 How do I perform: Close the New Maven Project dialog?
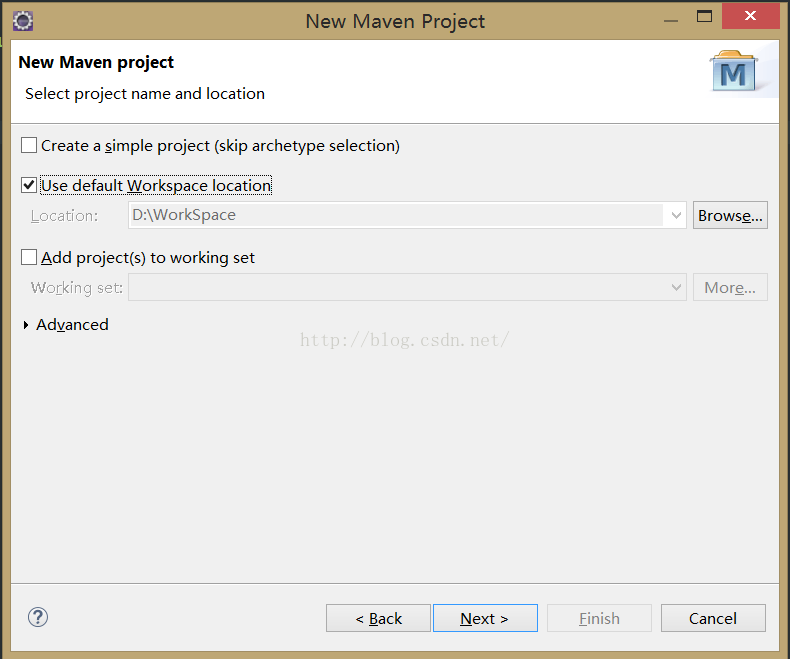pos(750,16)
